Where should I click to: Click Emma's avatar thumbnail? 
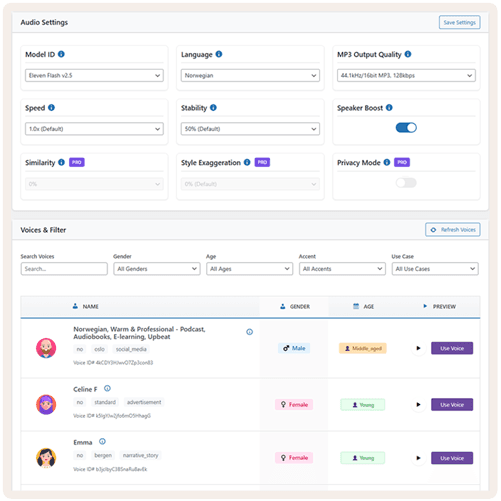46,458
